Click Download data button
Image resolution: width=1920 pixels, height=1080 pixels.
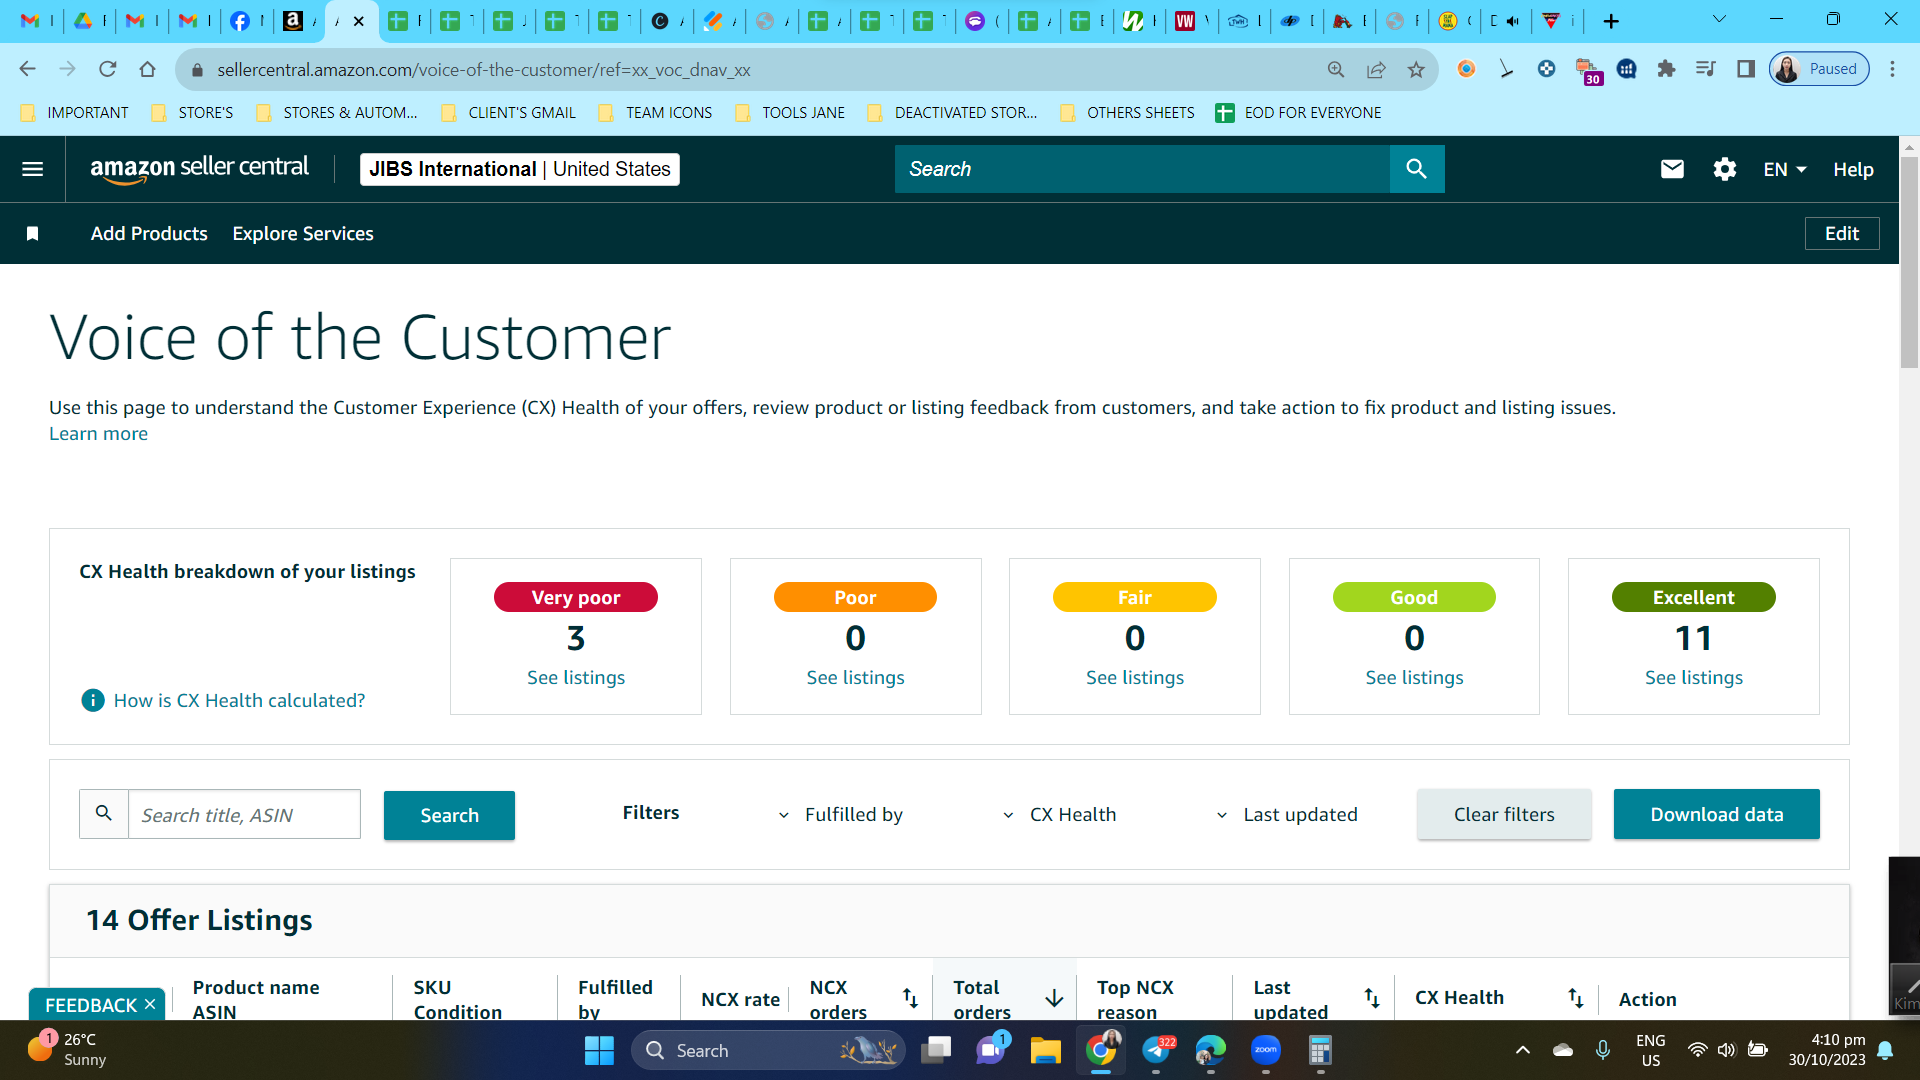pos(1716,814)
